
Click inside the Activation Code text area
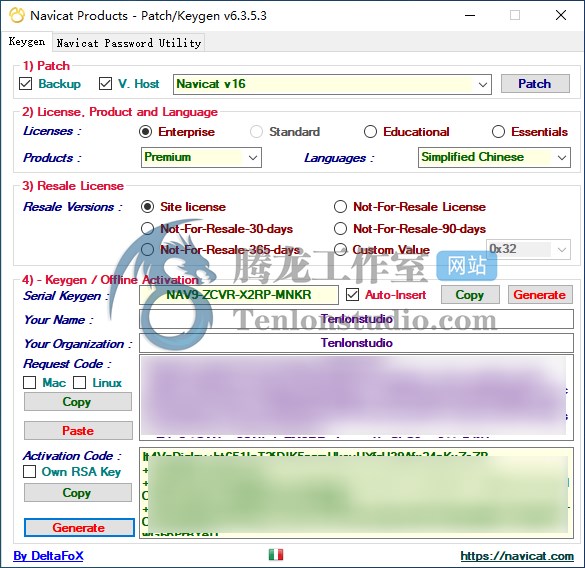pyautogui.click(x=356, y=493)
